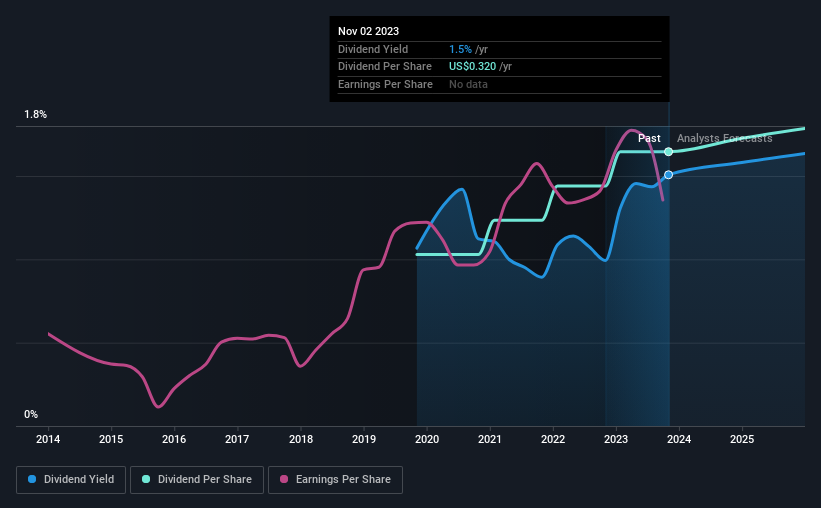Click the Nov 02 2023 tooltip date
Viewport: 821px width, 508px height.
point(368,31)
